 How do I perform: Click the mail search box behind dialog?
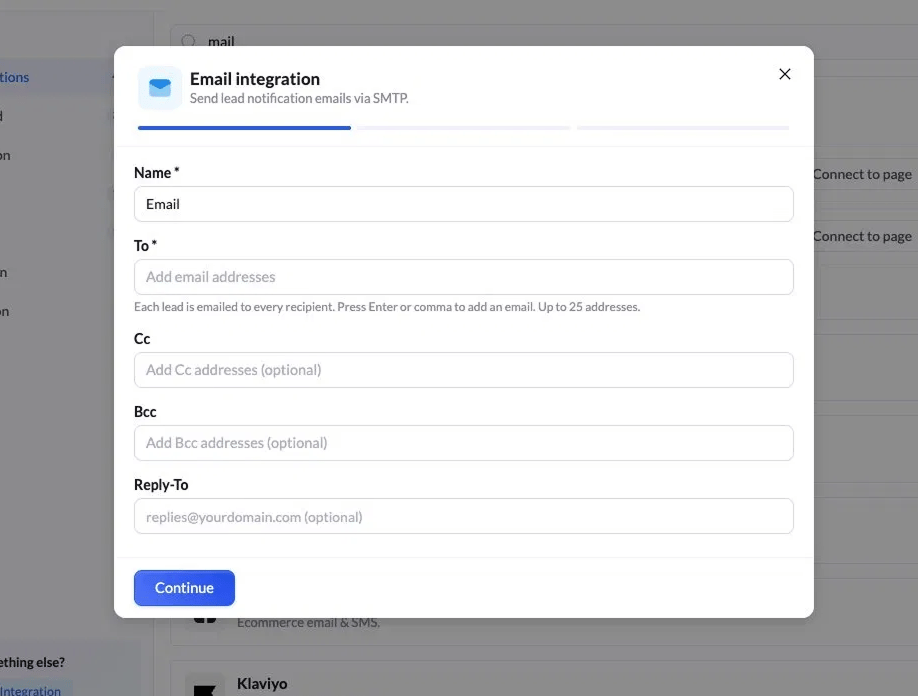click(544, 41)
